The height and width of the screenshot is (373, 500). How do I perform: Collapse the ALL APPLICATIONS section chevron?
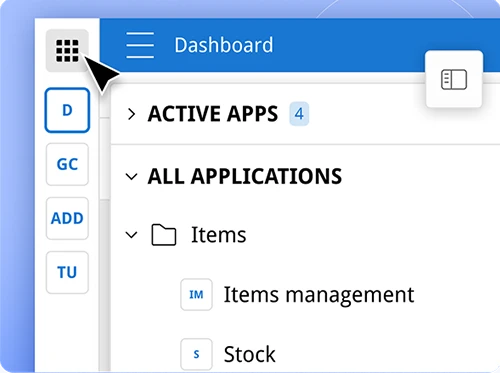click(x=131, y=177)
